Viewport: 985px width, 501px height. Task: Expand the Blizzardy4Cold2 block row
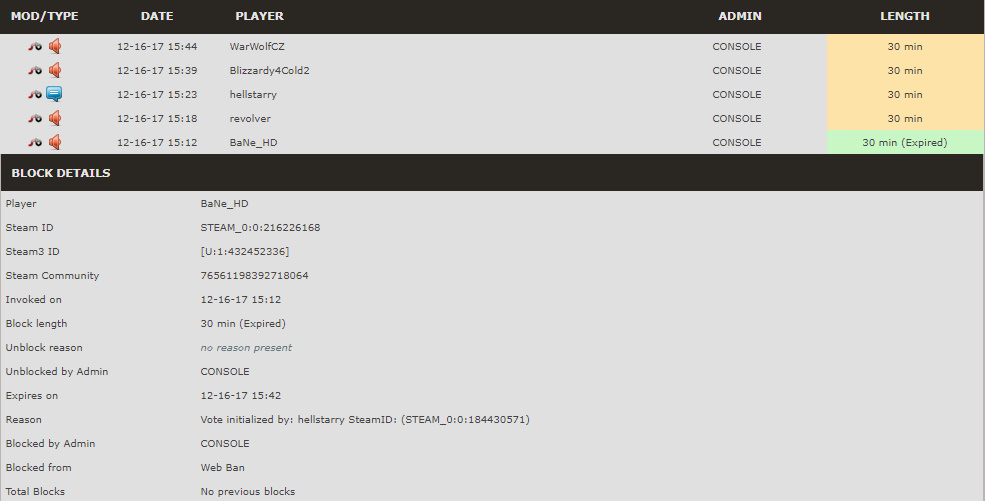[x=492, y=70]
